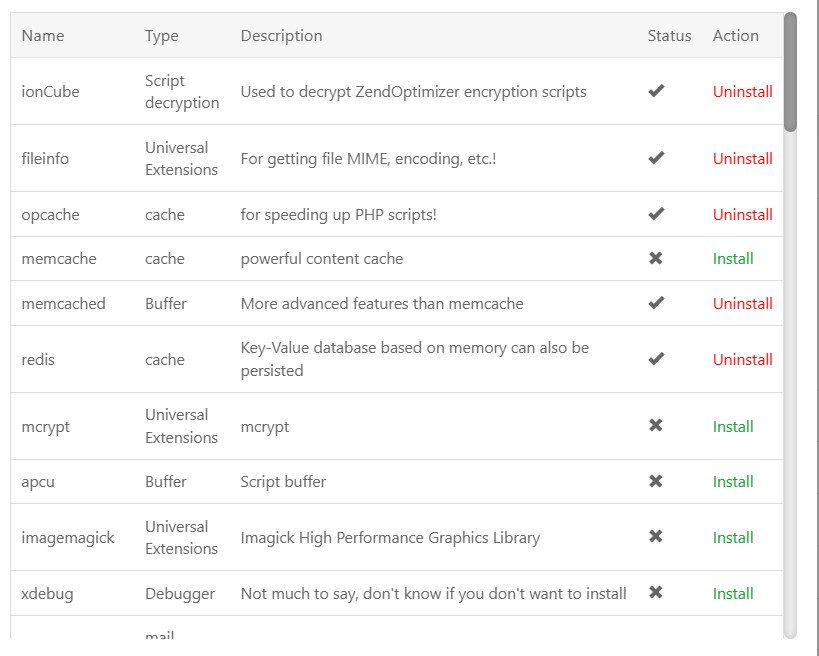Click the apcu not-installed X icon

pyautogui.click(x=656, y=481)
